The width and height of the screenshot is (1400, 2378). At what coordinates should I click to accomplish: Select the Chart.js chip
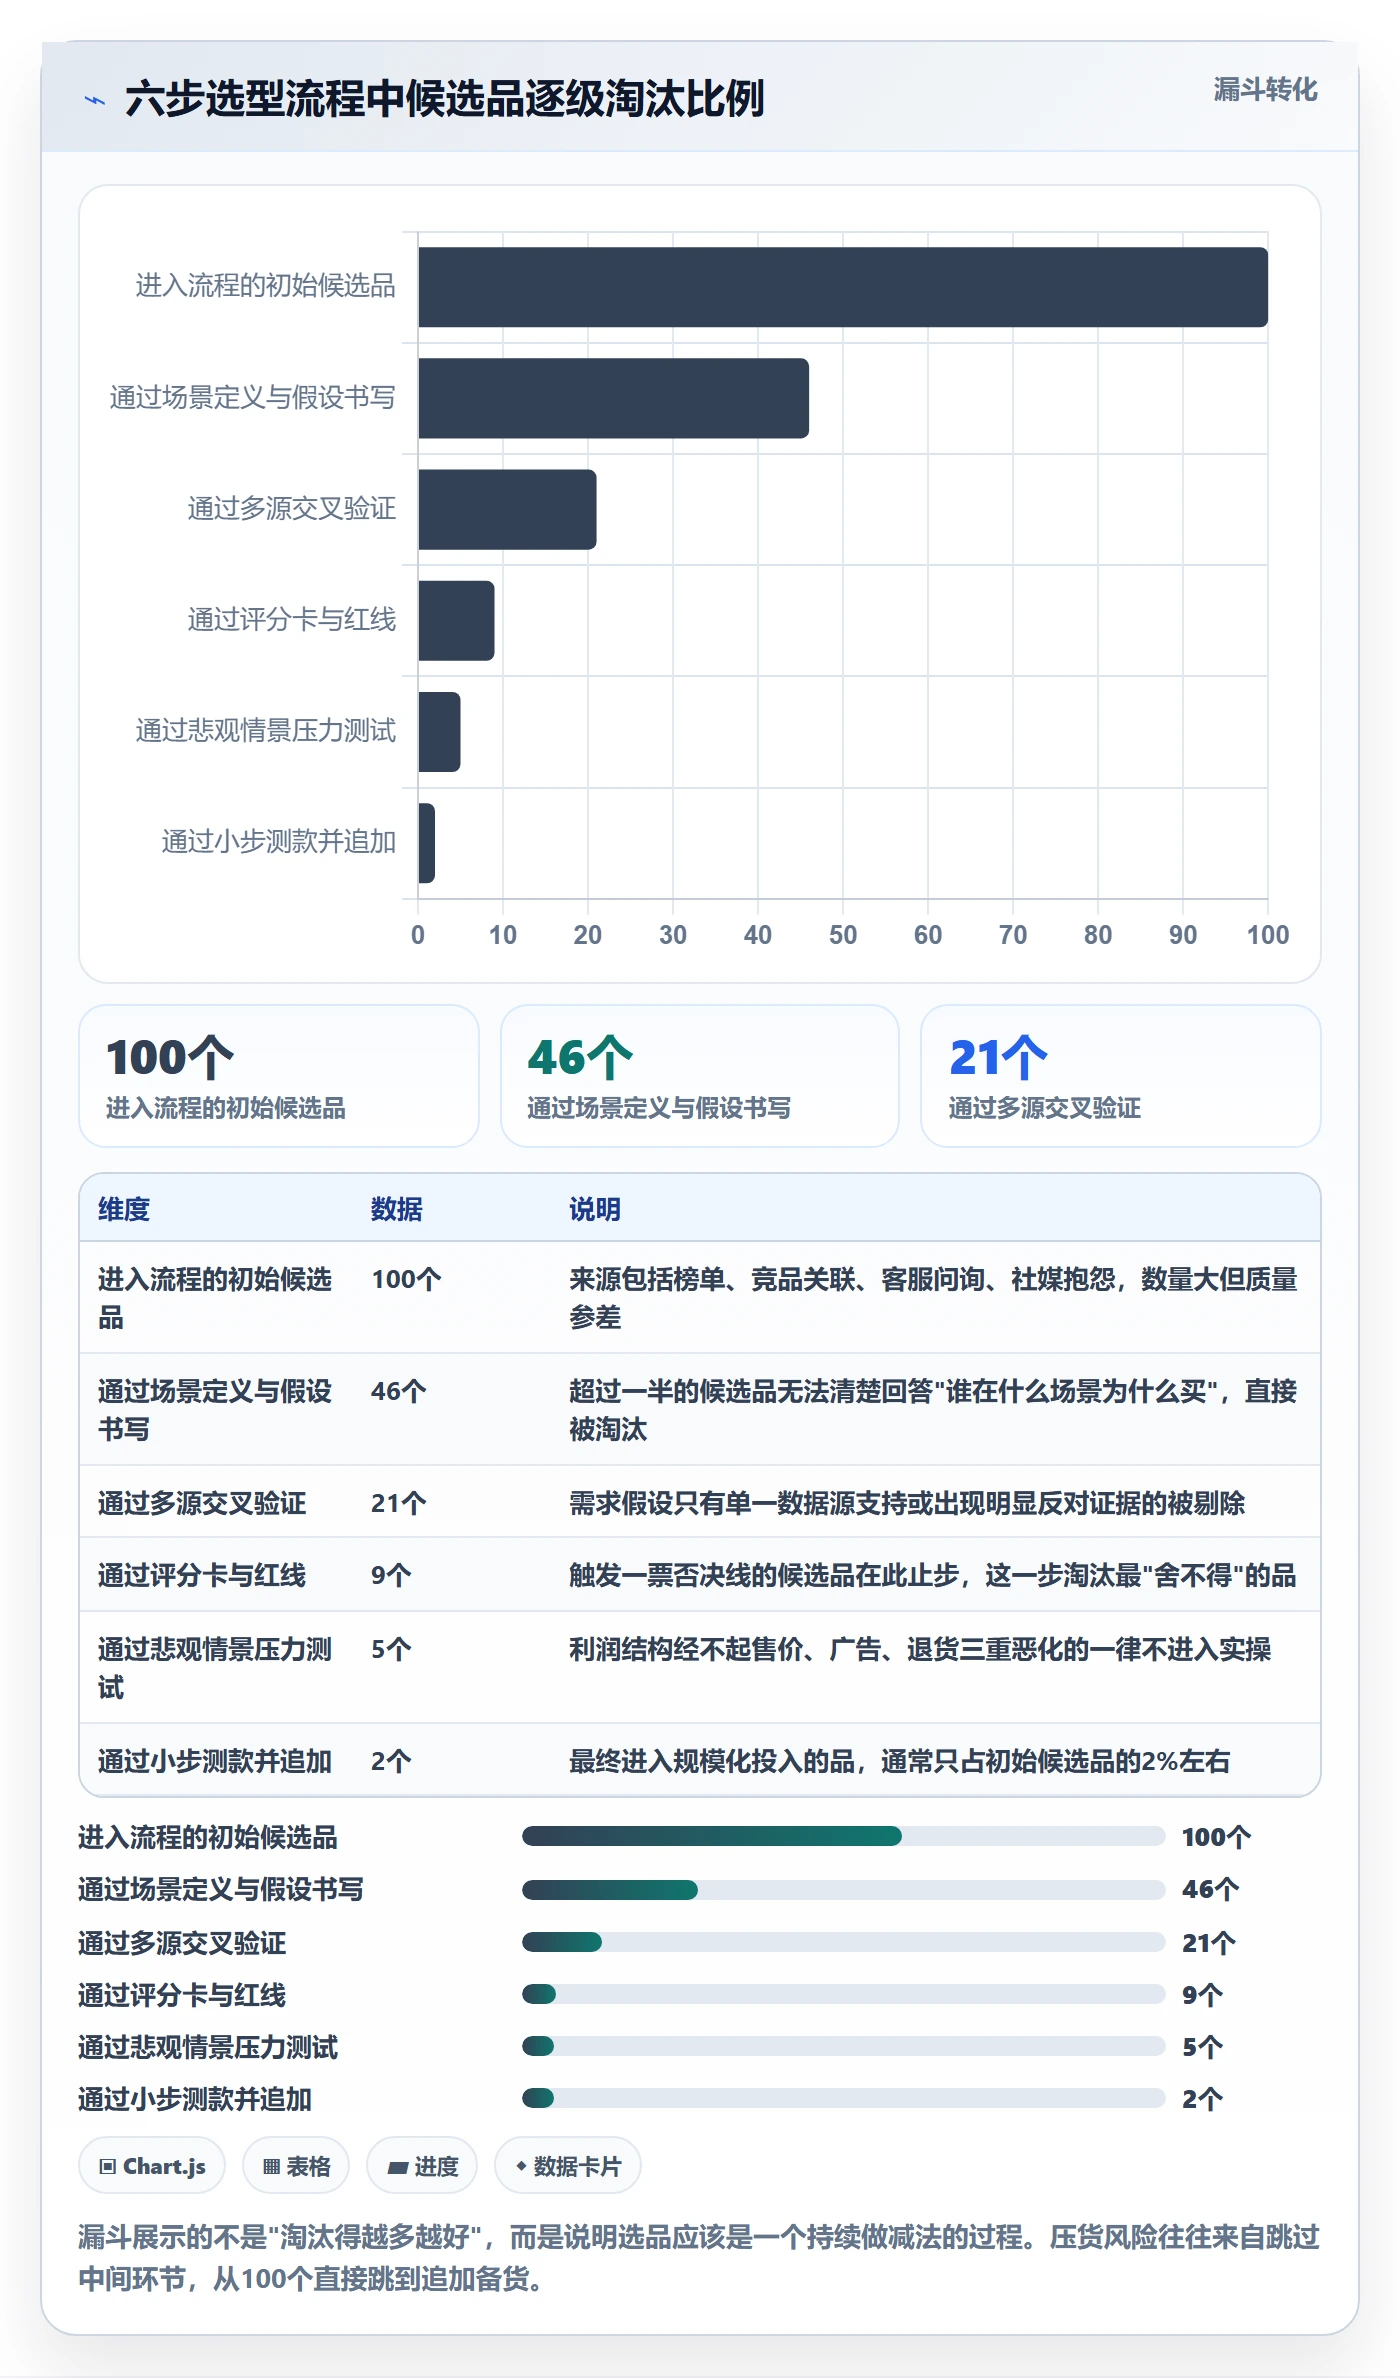152,2166
